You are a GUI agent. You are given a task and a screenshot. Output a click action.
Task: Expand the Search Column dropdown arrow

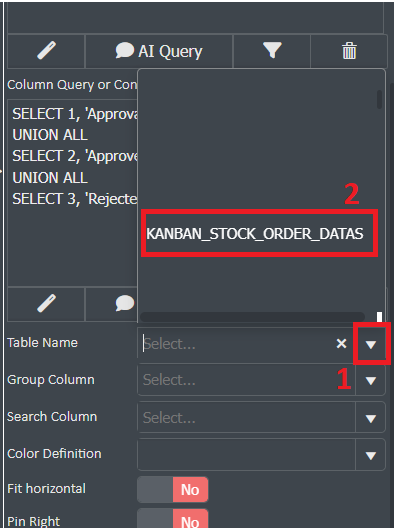pyautogui.click(x=371, y=418)
